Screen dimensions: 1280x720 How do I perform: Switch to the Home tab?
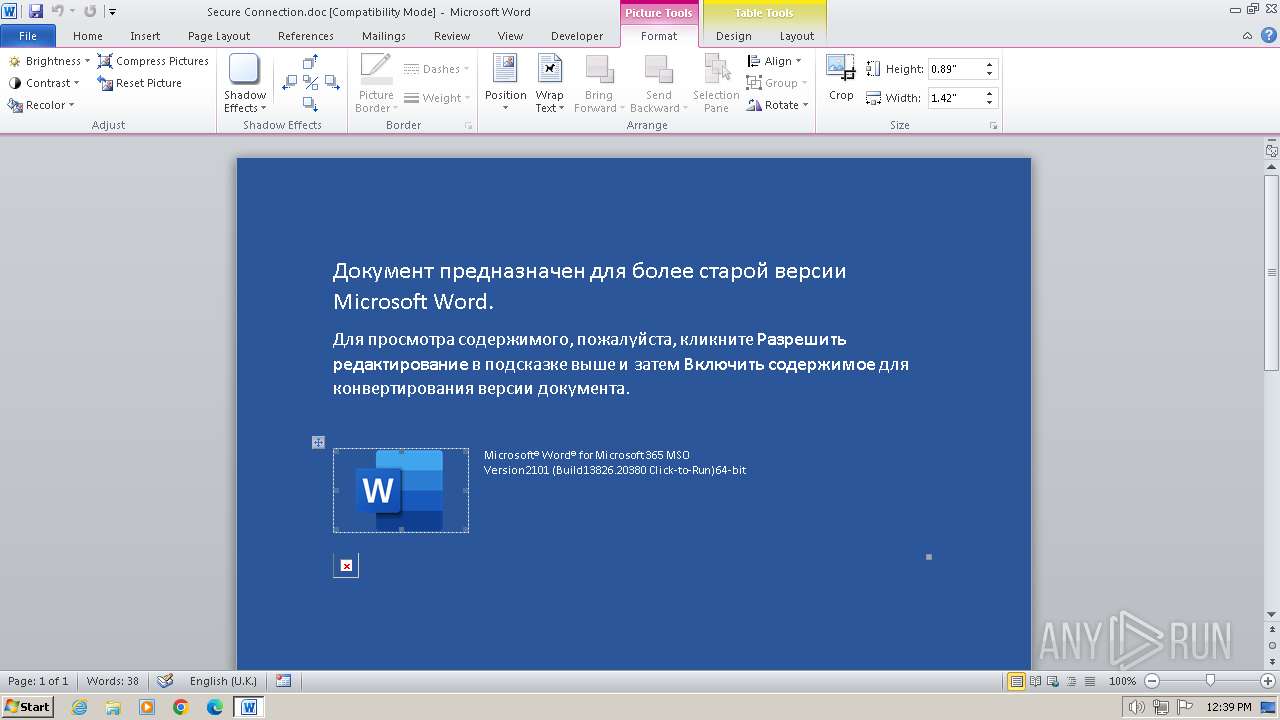(x=88, y=36)
